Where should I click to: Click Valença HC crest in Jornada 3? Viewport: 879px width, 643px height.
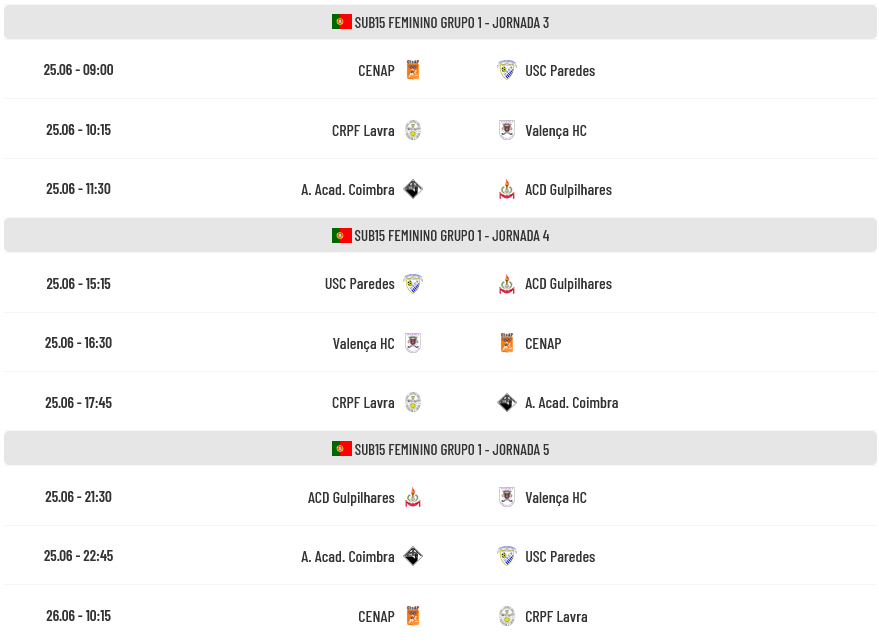[507, 130]
